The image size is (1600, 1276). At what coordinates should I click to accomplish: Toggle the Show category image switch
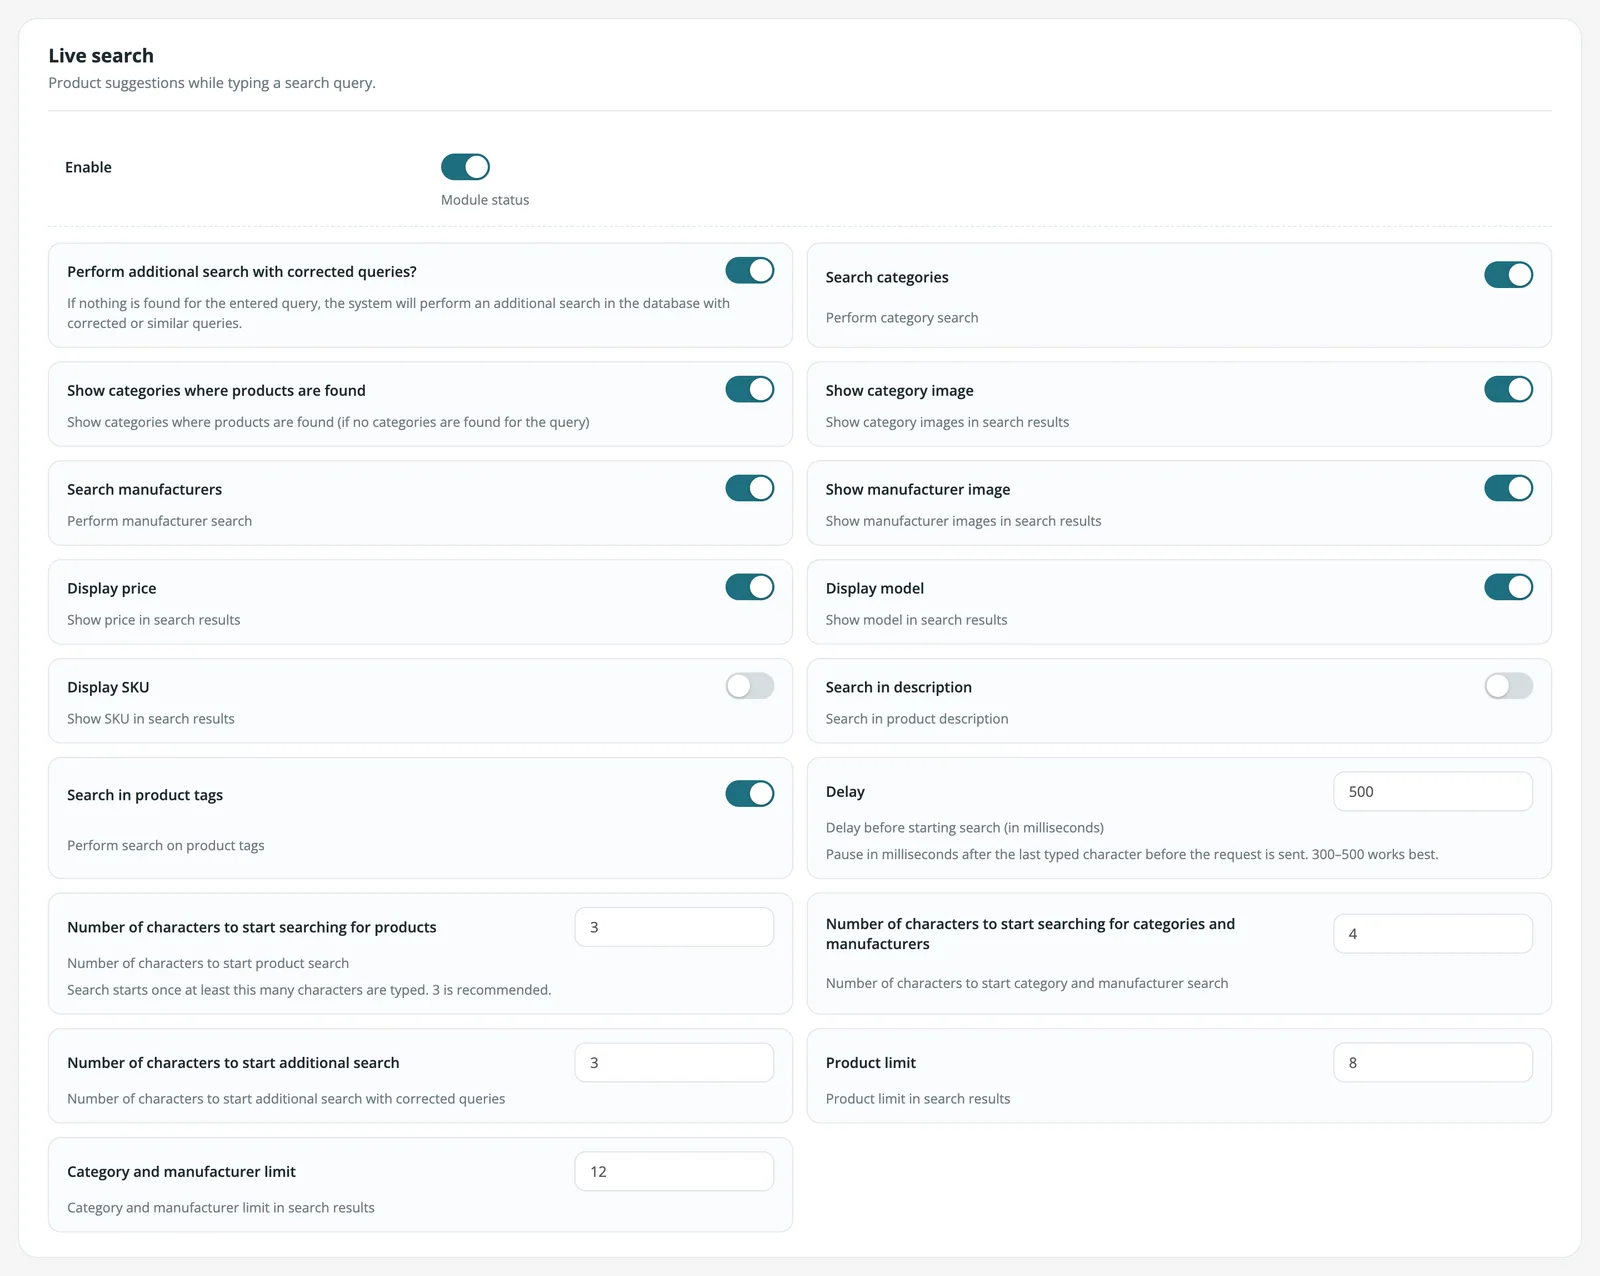(1508, 389)
